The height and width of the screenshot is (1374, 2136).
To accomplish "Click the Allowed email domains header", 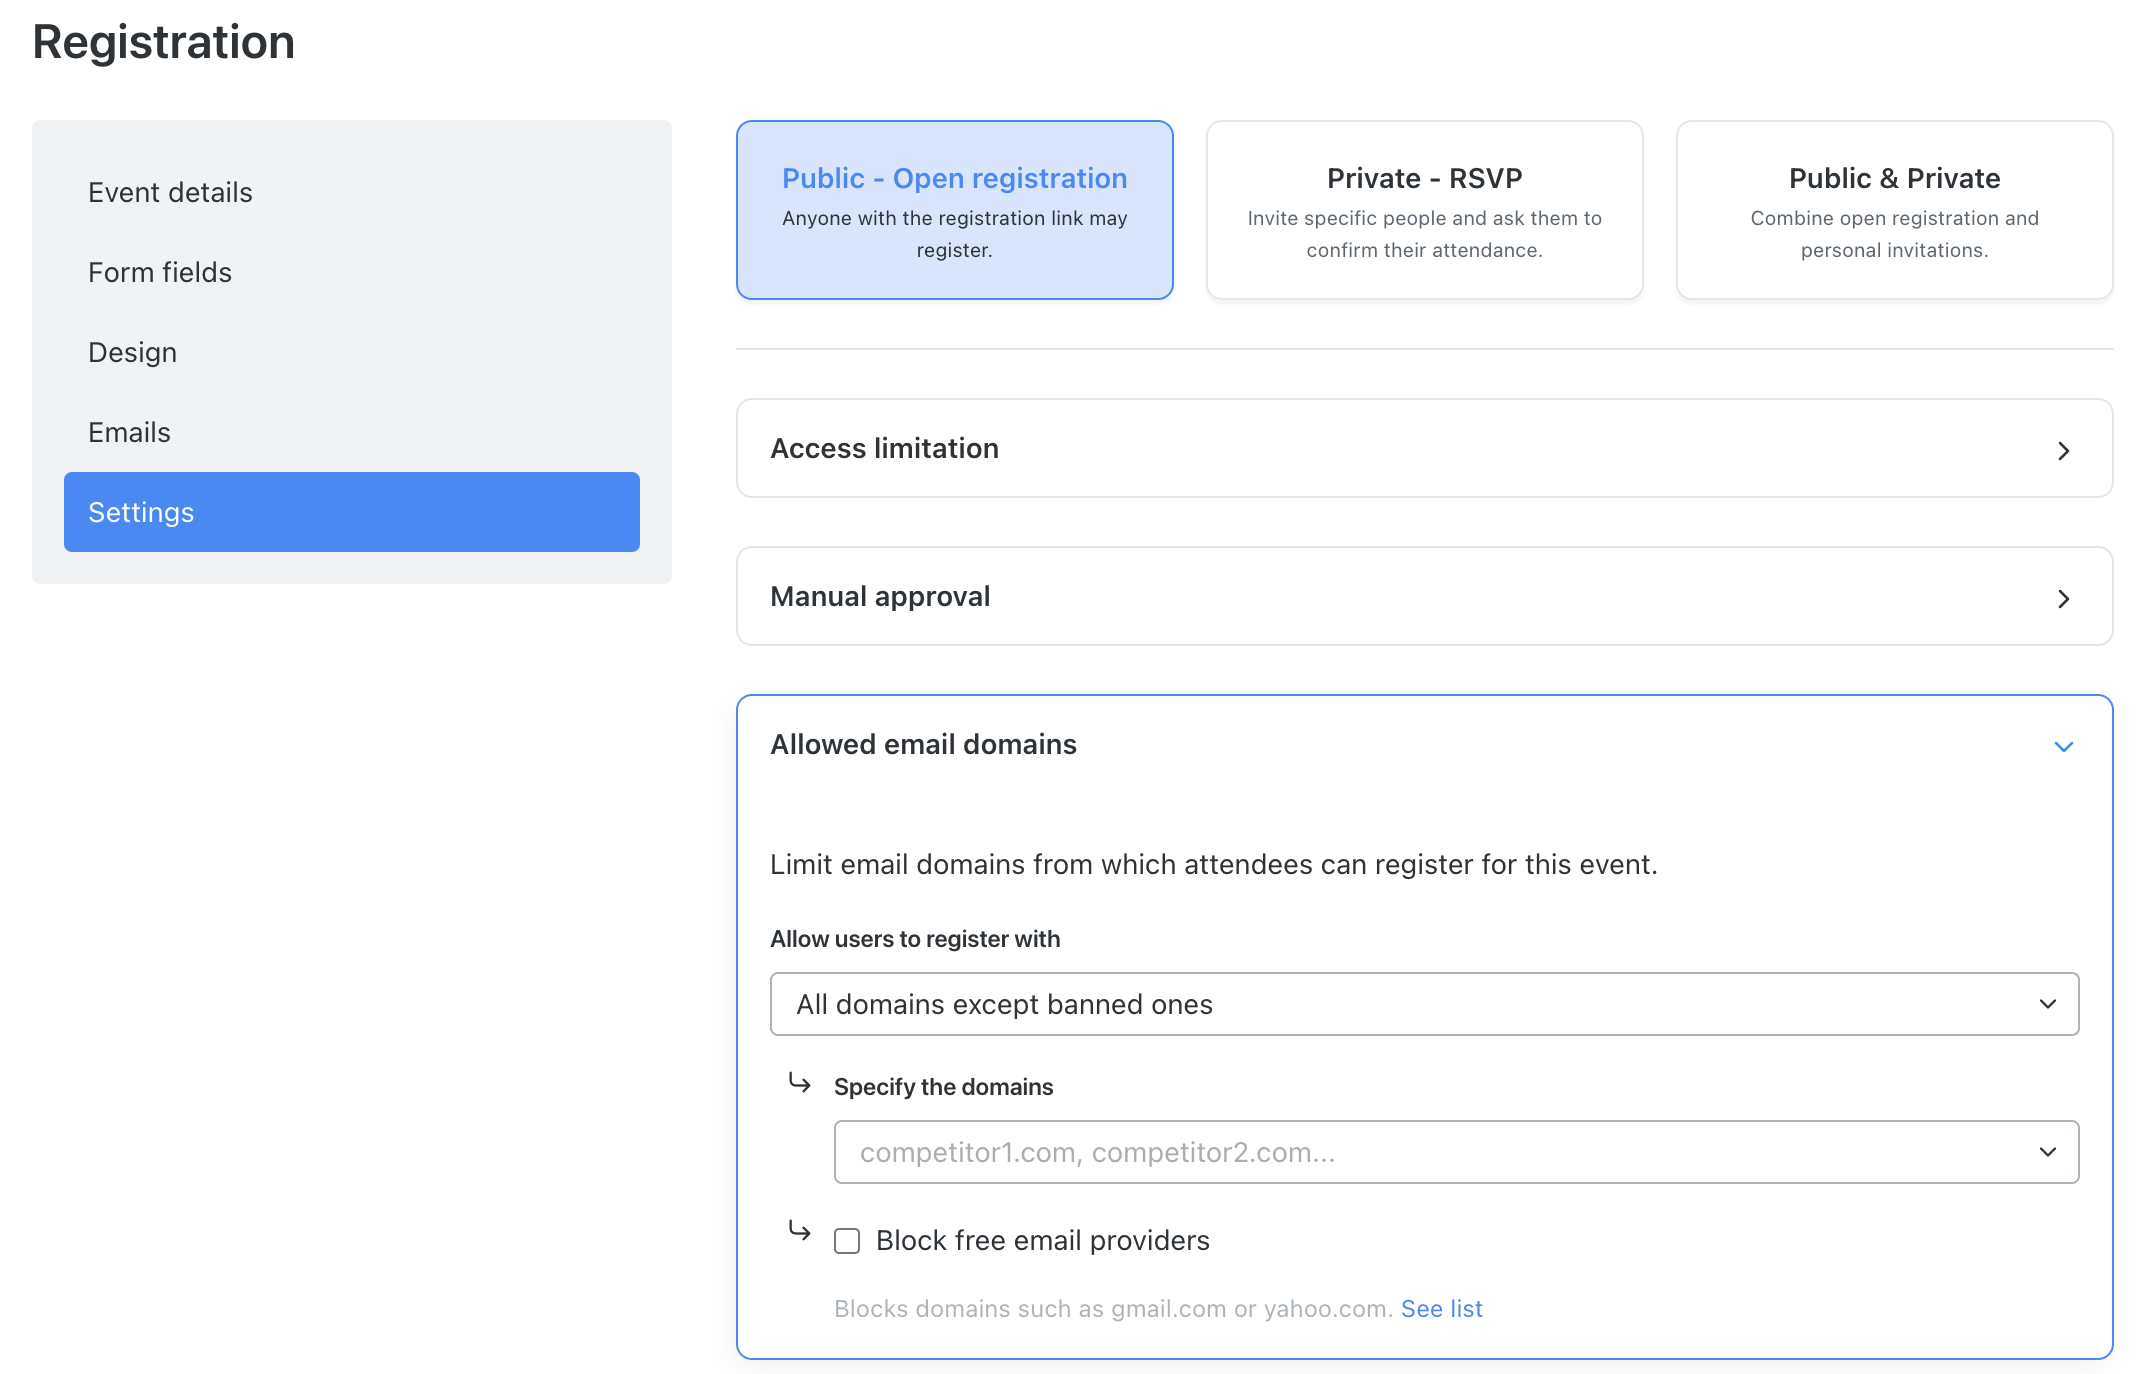I will tap(923, 745).
